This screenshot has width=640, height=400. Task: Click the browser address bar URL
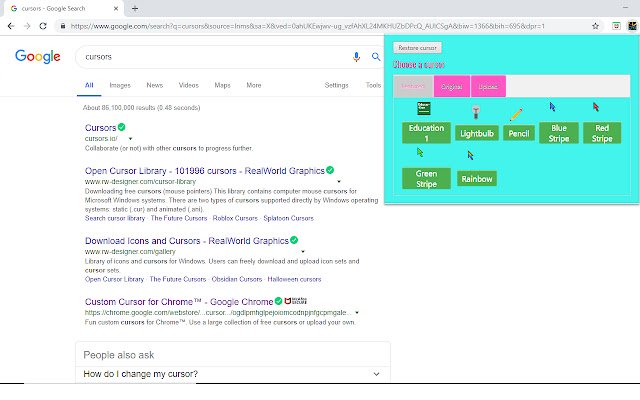(x=307, y=26)
